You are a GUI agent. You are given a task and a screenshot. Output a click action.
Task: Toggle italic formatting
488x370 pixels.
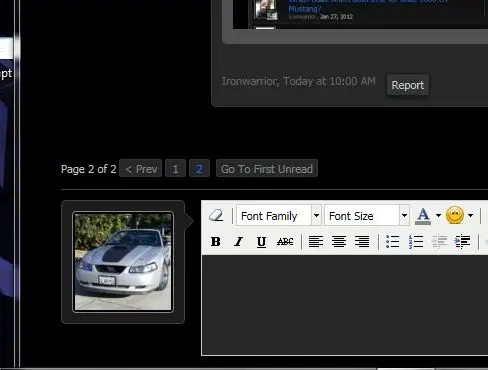(x=238, y=241)
